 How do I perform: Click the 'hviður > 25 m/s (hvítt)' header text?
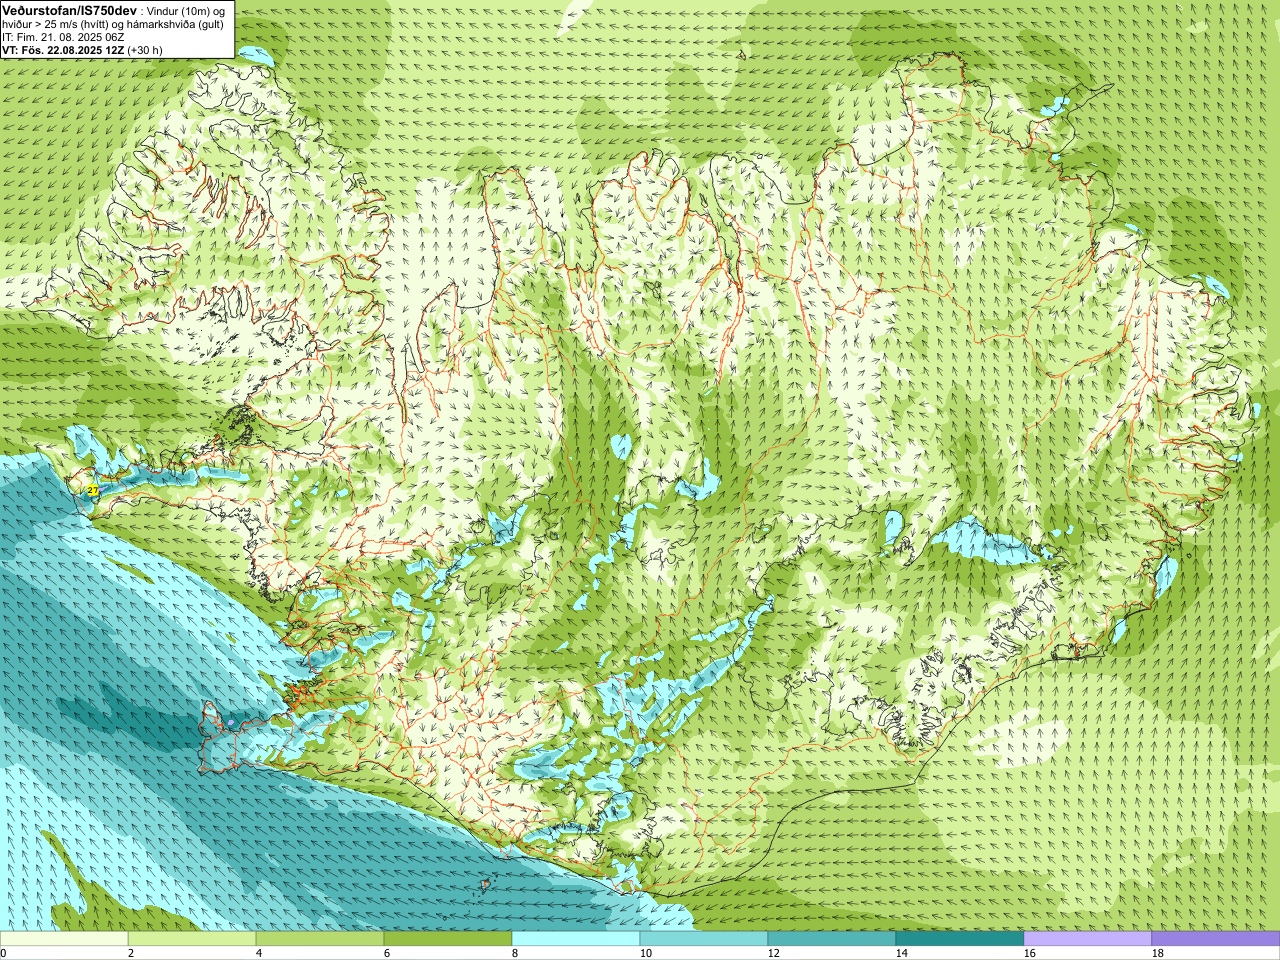(57, 23)
